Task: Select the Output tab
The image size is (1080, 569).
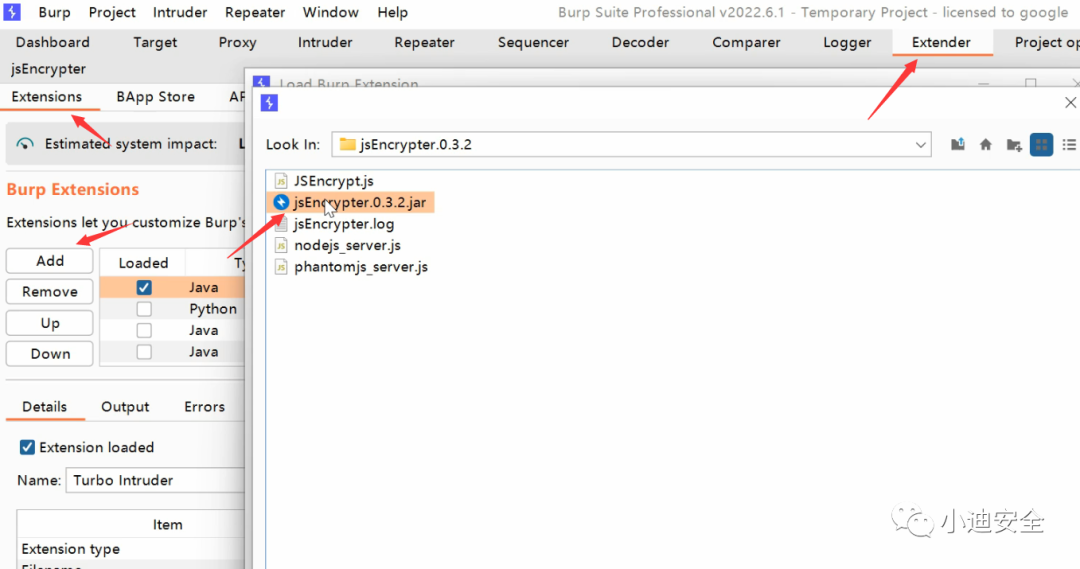Action: tap(125, 406)
